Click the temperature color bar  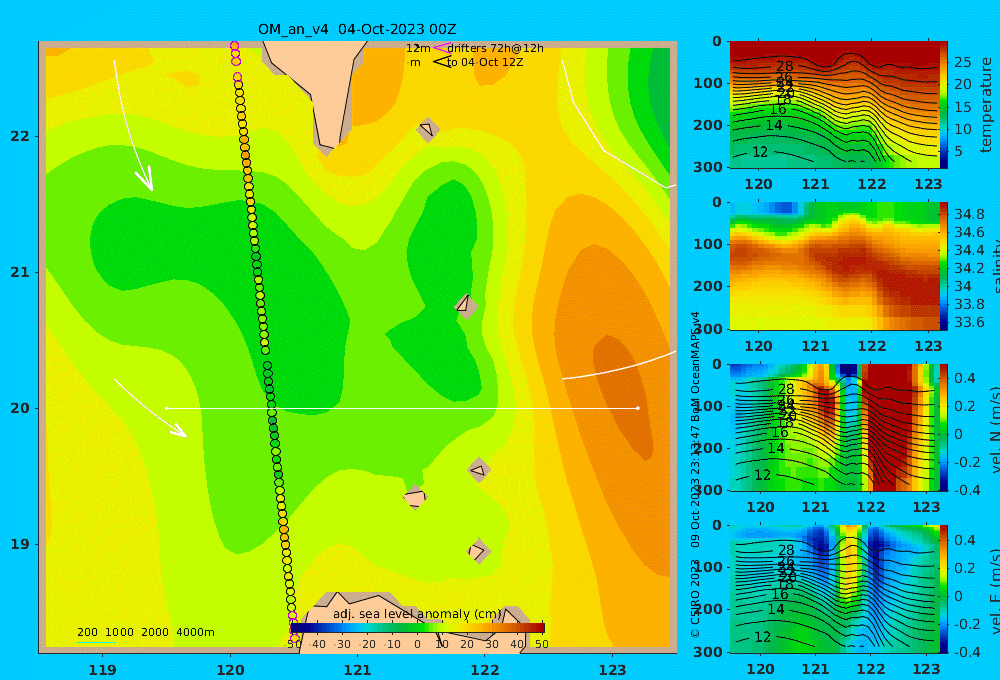coord(944,105)
